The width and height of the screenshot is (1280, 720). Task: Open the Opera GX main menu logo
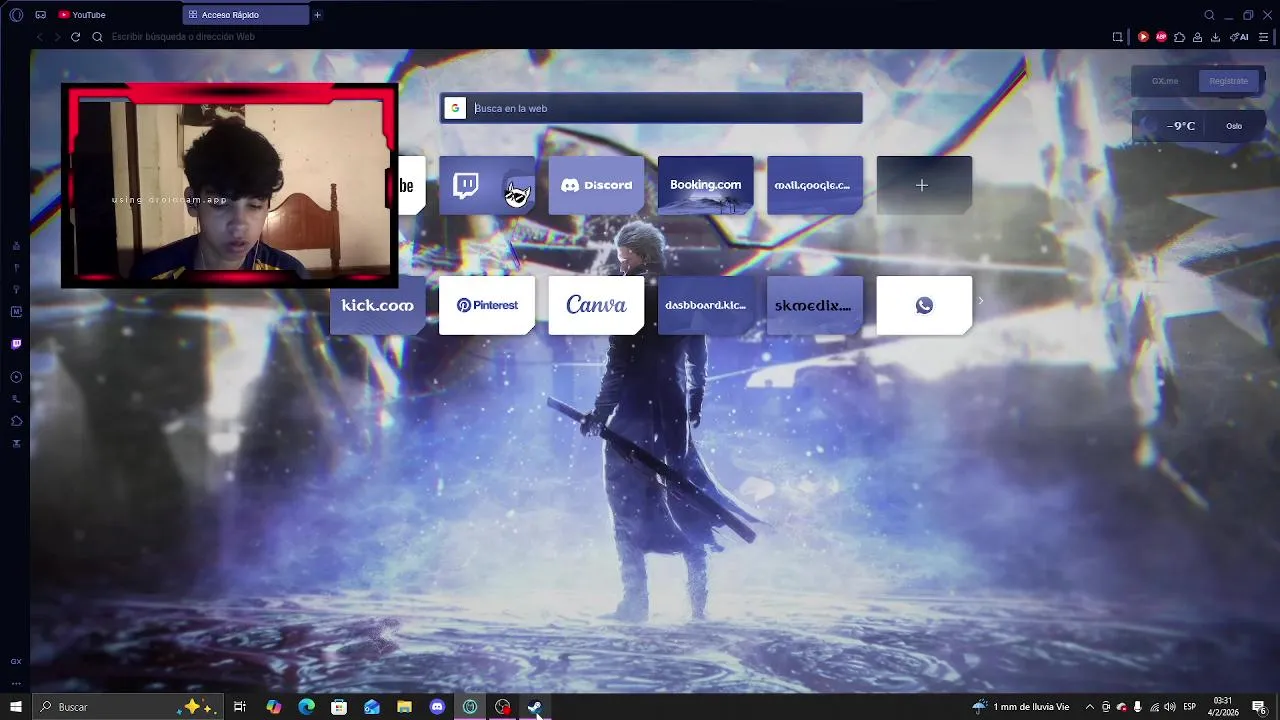click(16, 15)
